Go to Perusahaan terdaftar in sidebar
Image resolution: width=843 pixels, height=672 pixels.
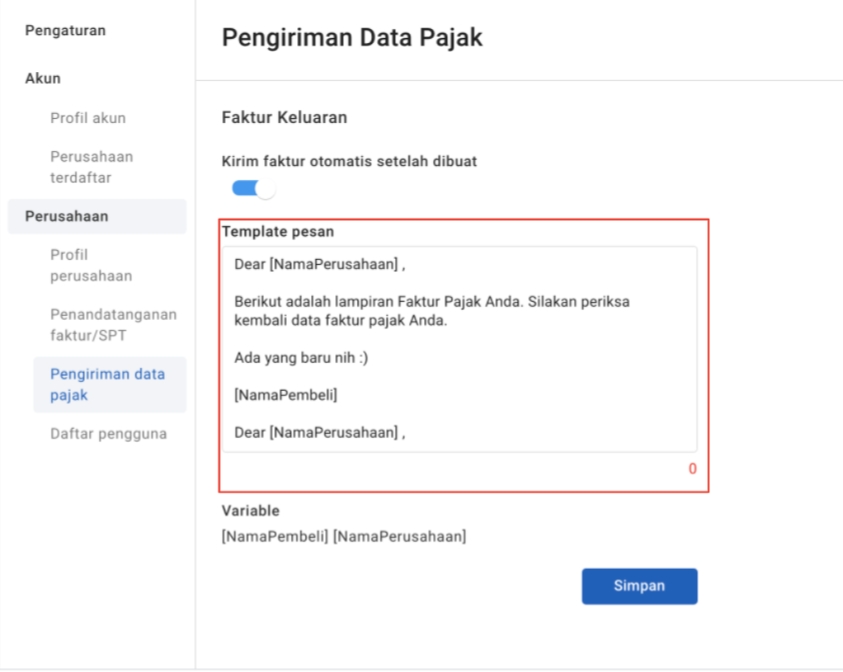(x=92, y=166)
